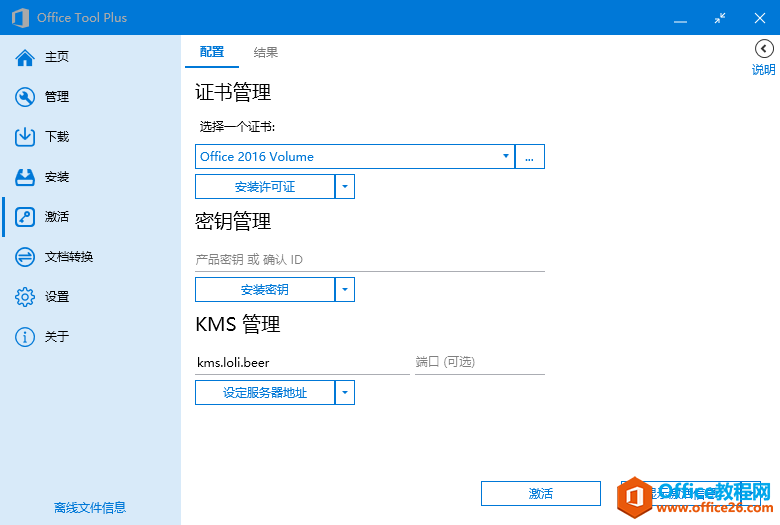Go to 文档转换 menu label

69,257
